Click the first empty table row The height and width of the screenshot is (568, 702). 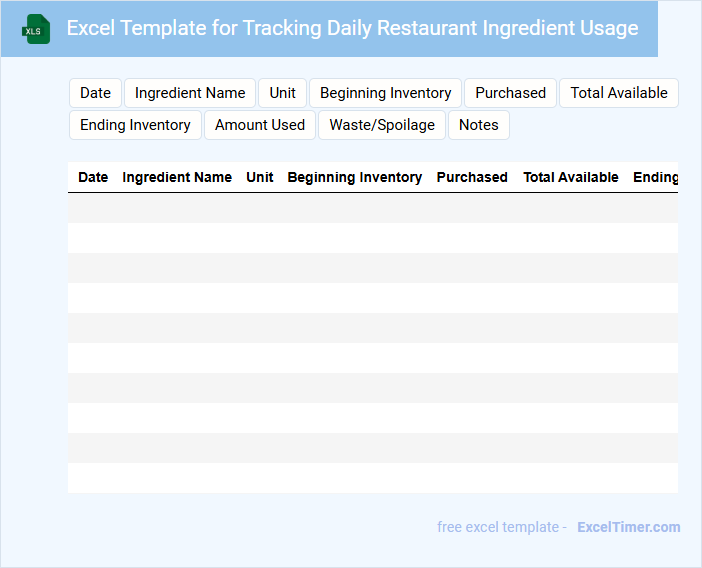pos(372,208)
